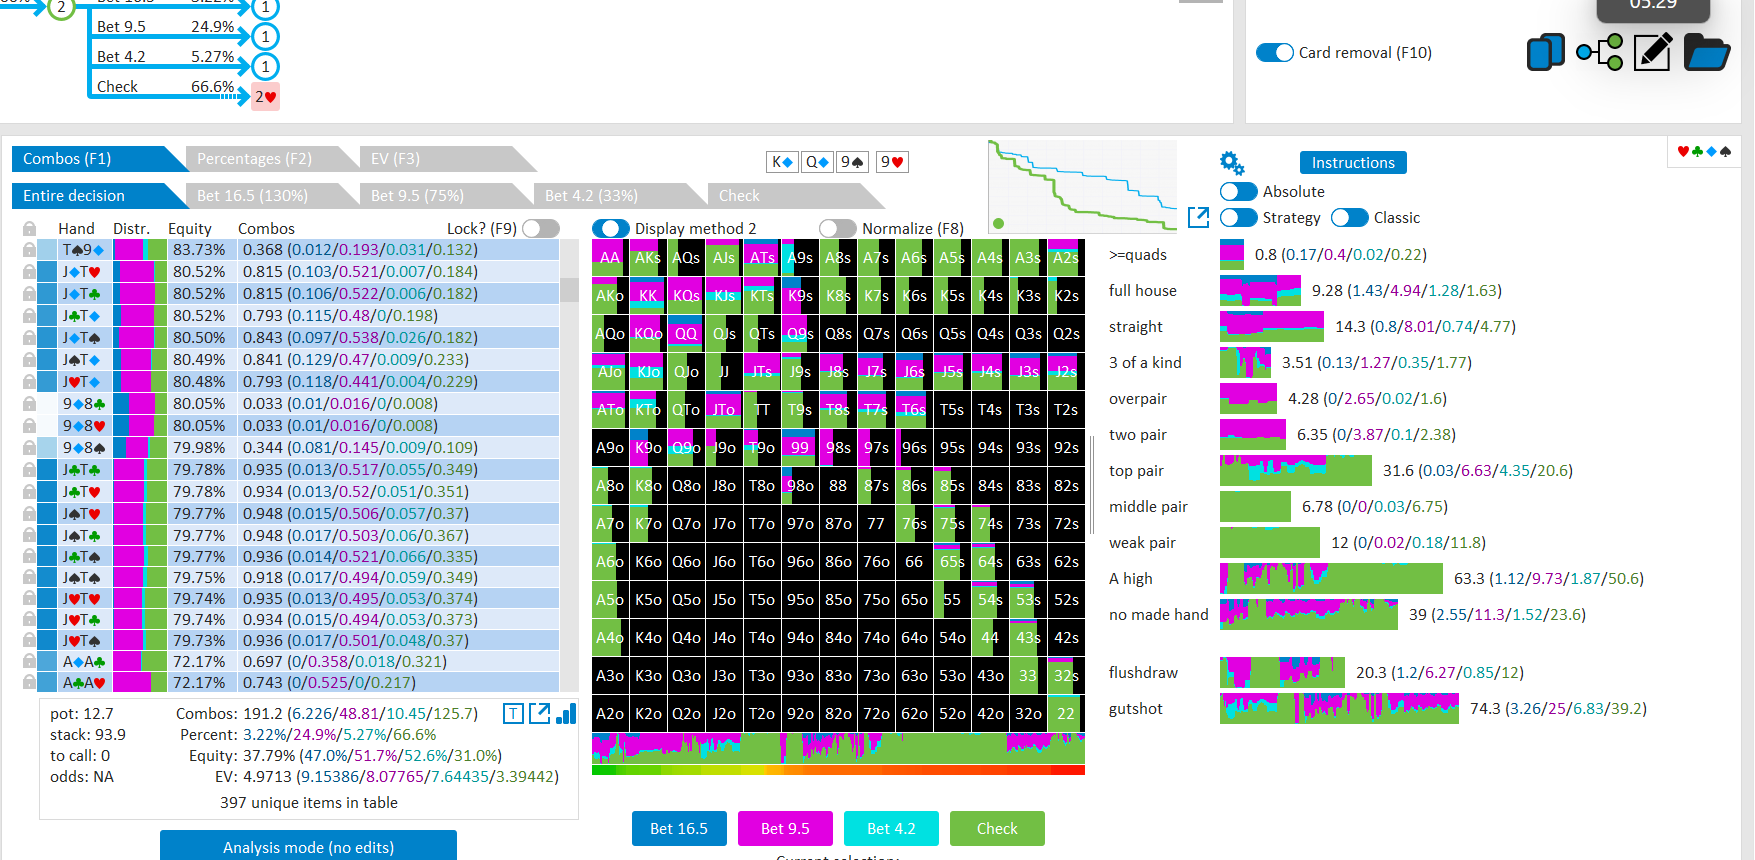Click Q♦ board card

coord(817,162)
